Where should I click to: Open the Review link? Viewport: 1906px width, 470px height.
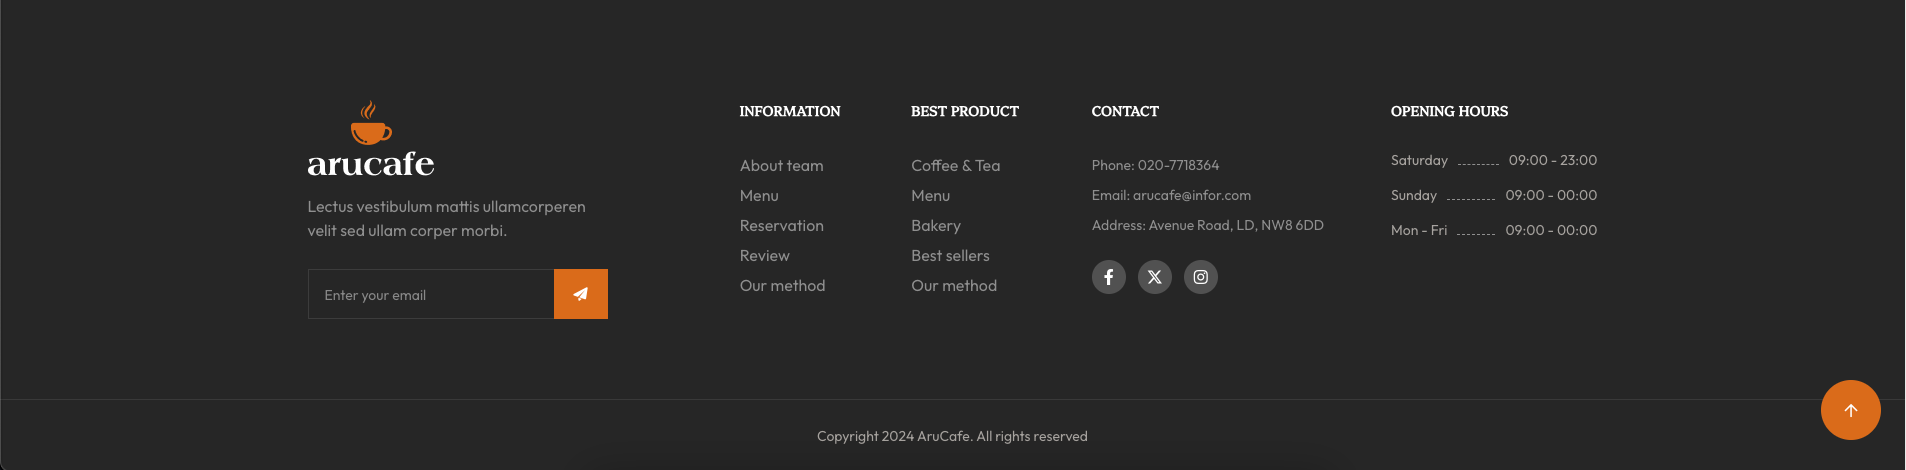[x=764, y=256]
